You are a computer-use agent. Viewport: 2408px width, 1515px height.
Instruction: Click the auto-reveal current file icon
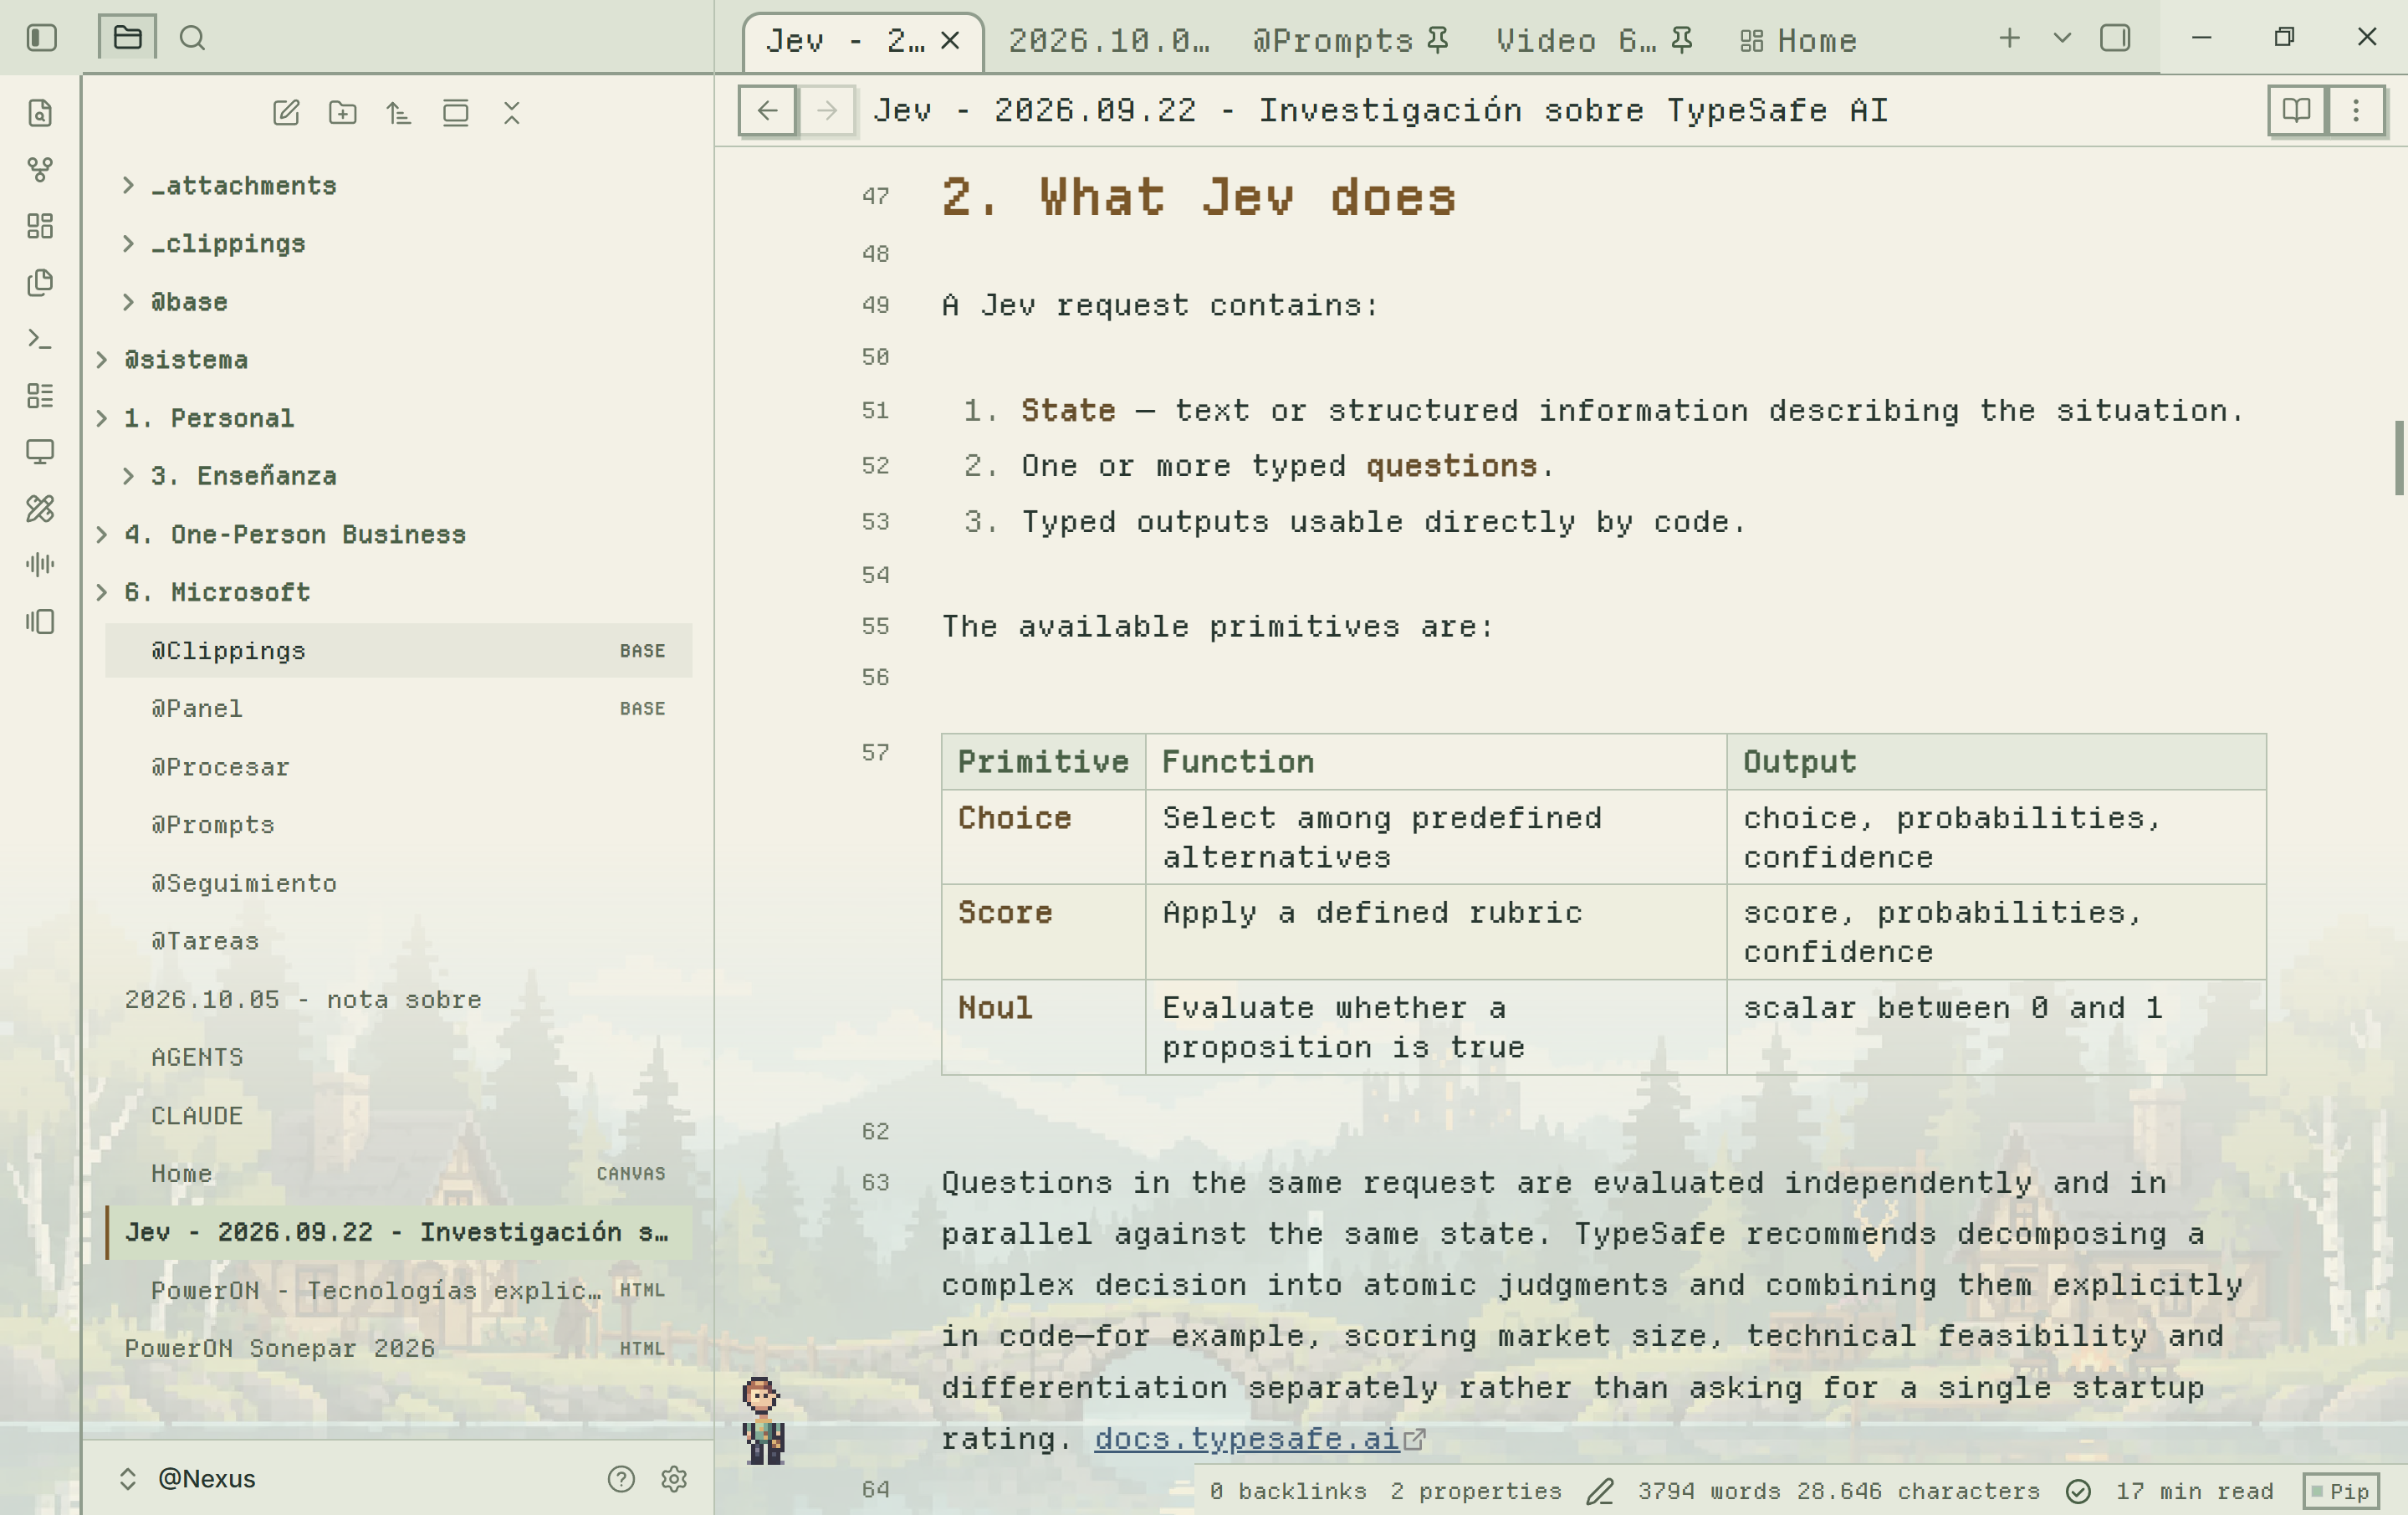tap(455, 112)
